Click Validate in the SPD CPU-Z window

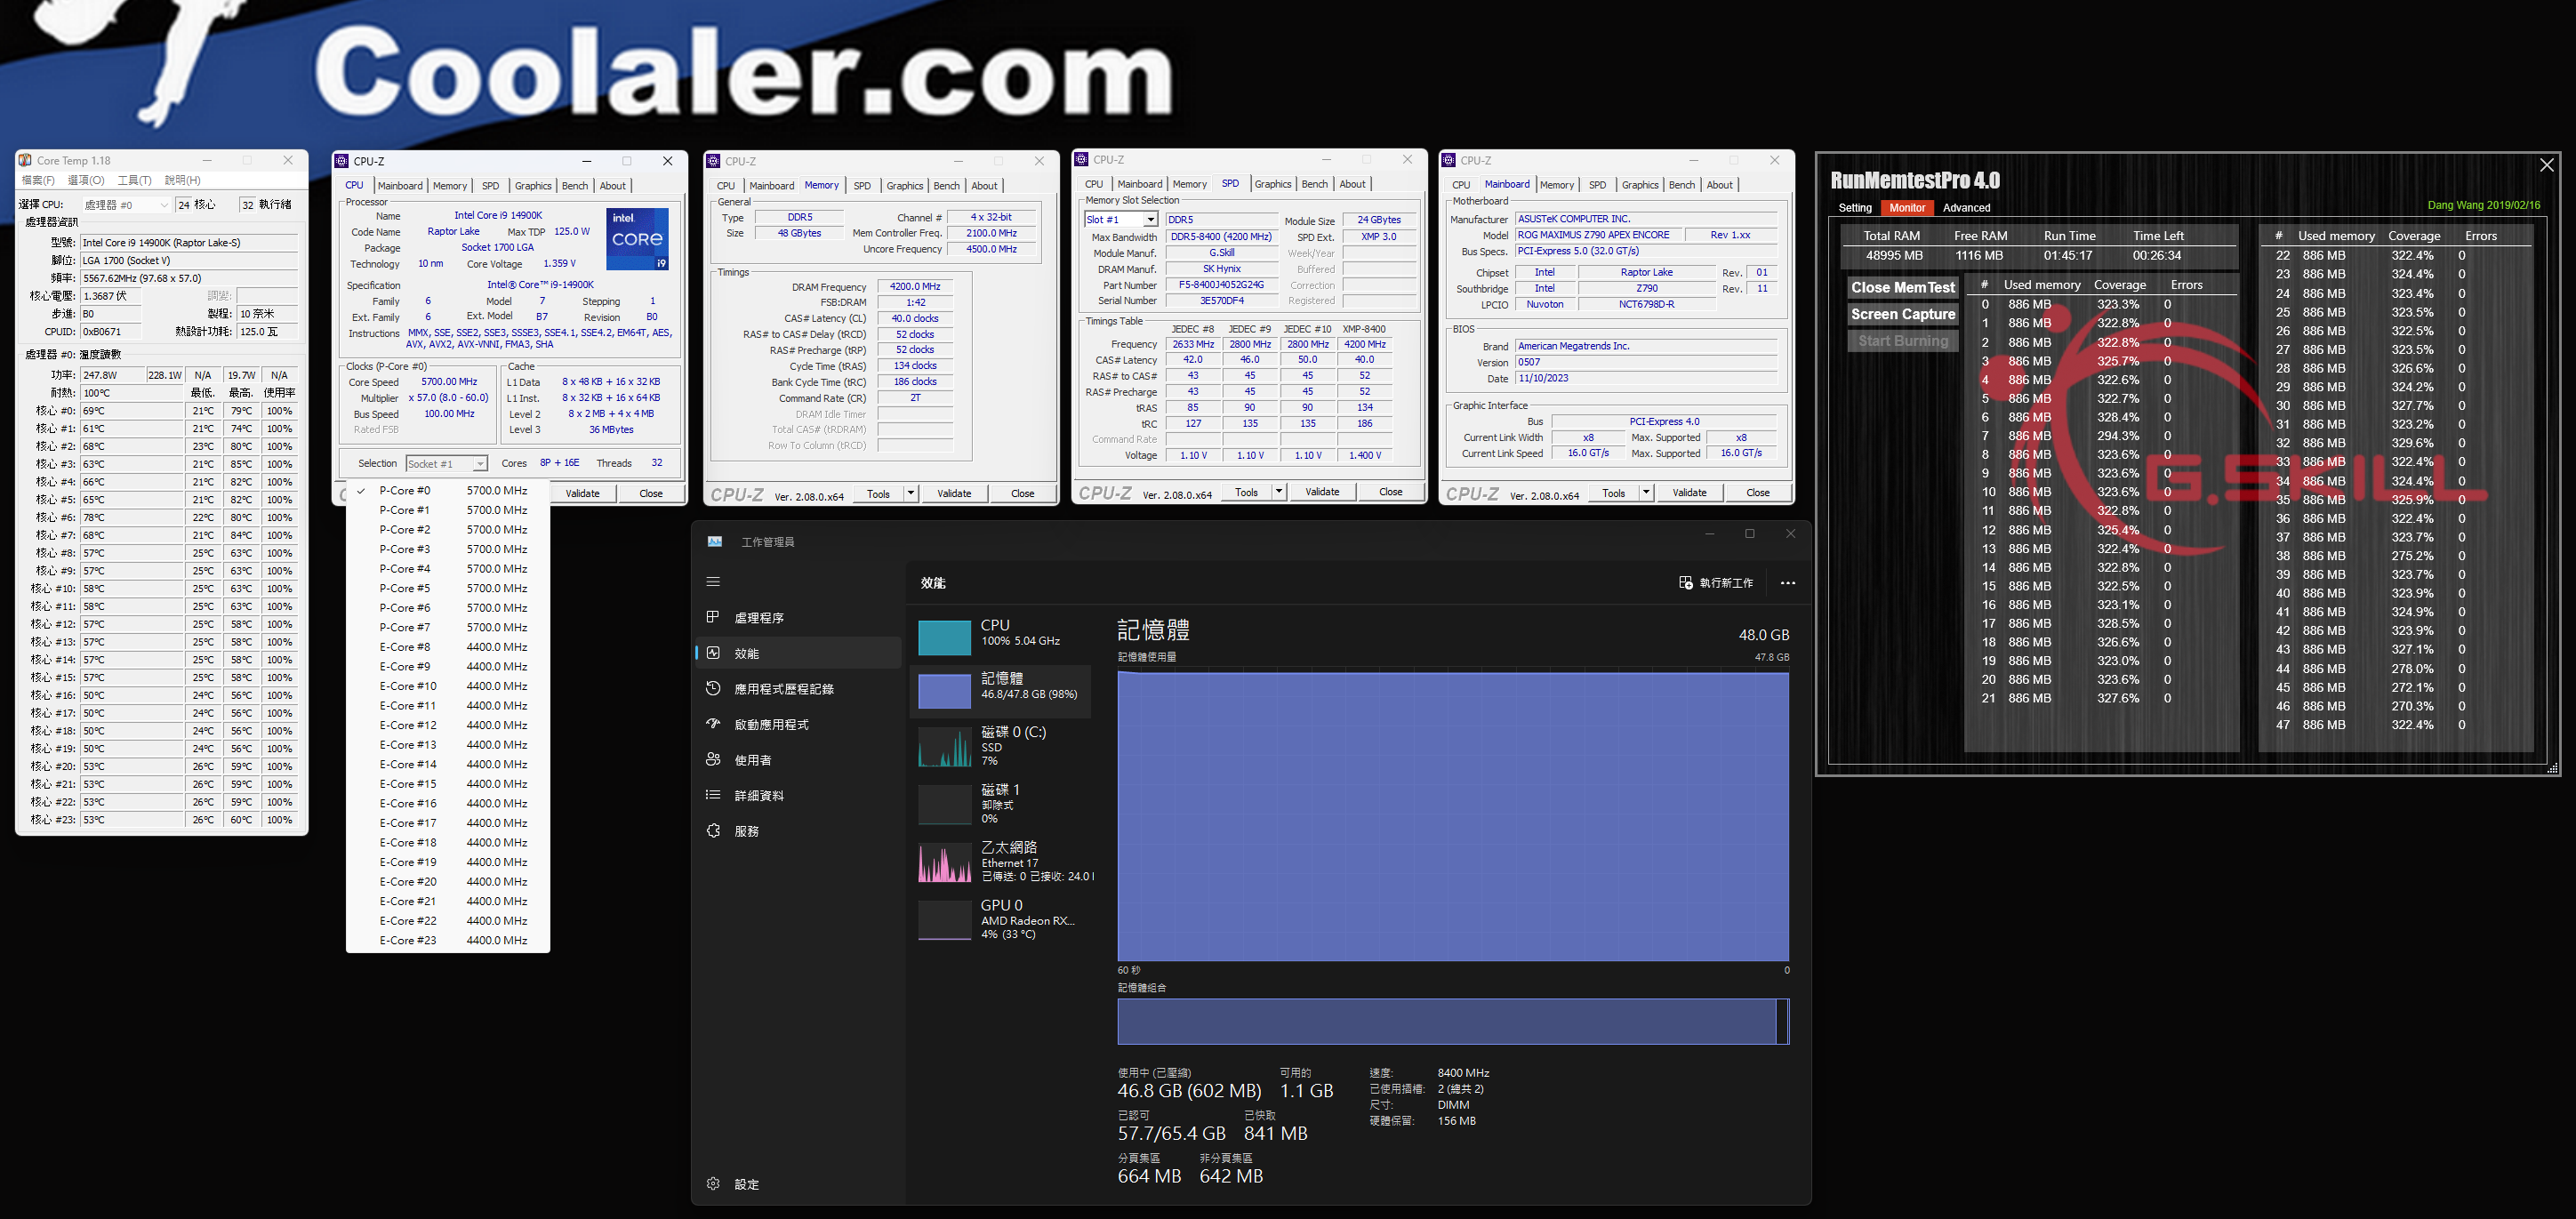[x=1322, y=492]
